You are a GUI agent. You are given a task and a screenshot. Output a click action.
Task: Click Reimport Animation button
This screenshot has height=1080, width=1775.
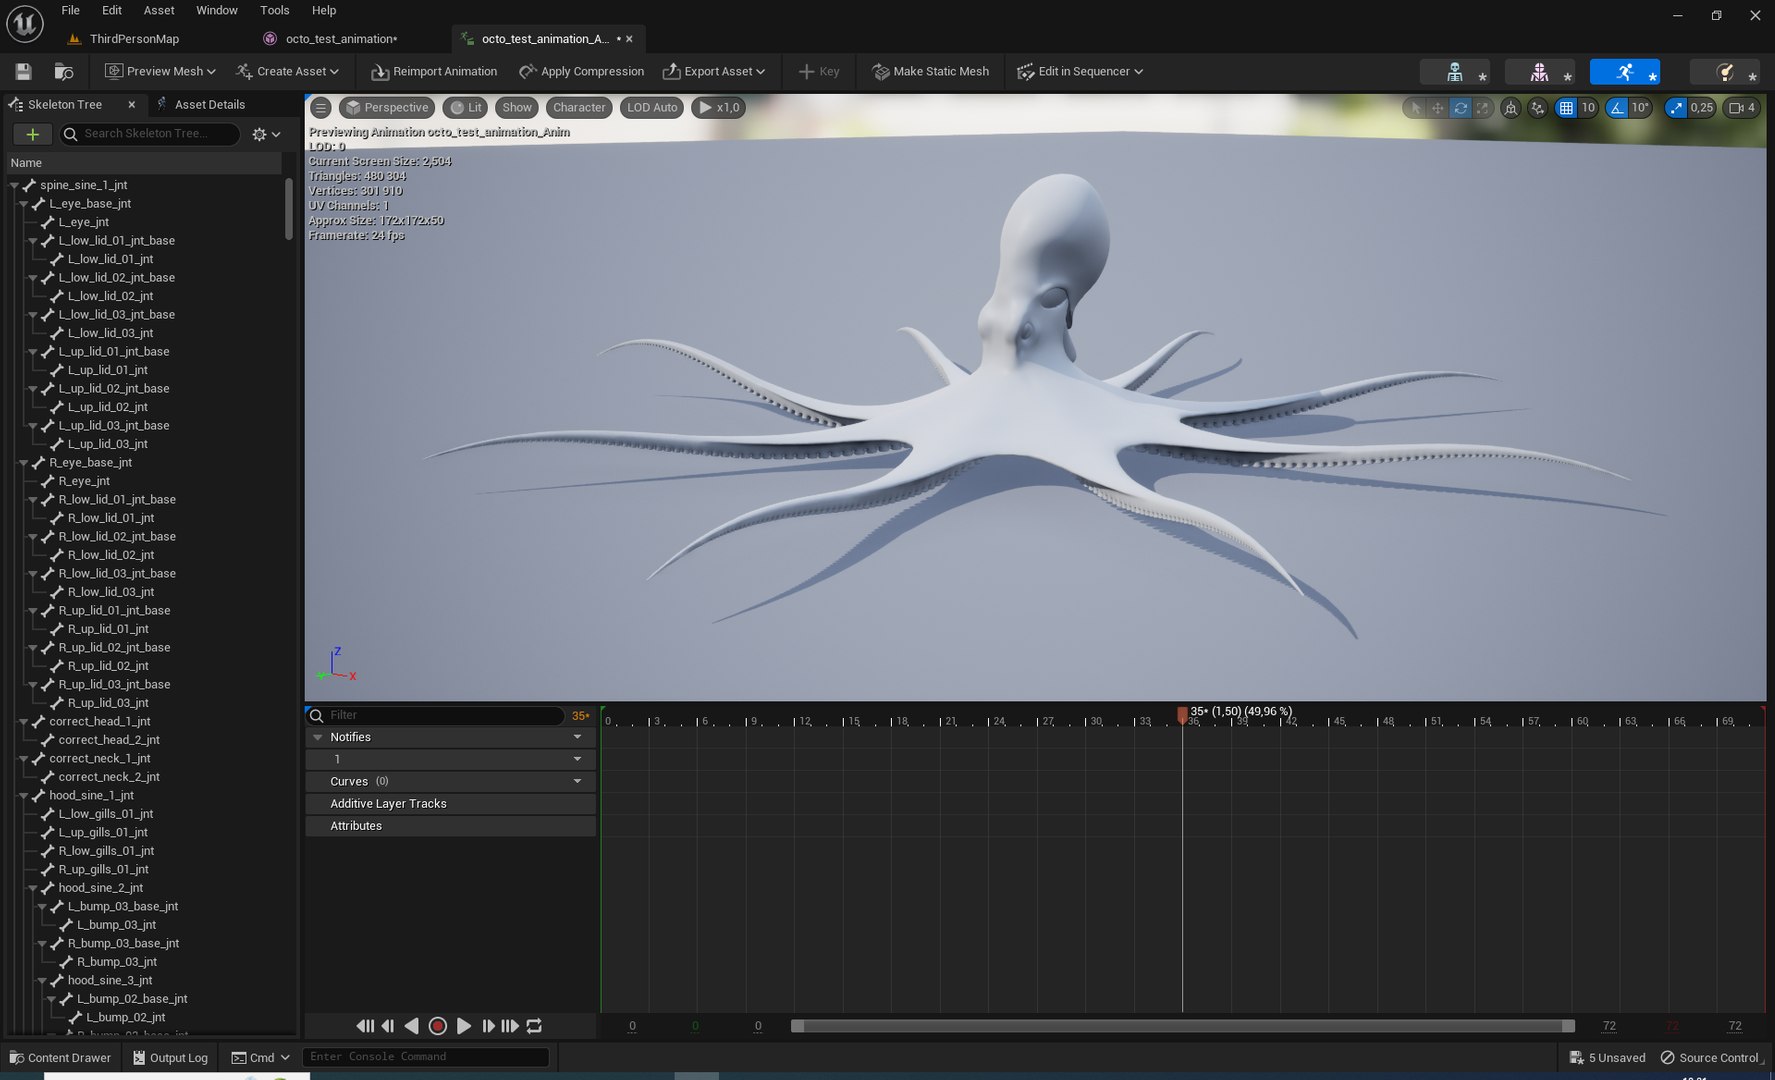tap(434, 72)
